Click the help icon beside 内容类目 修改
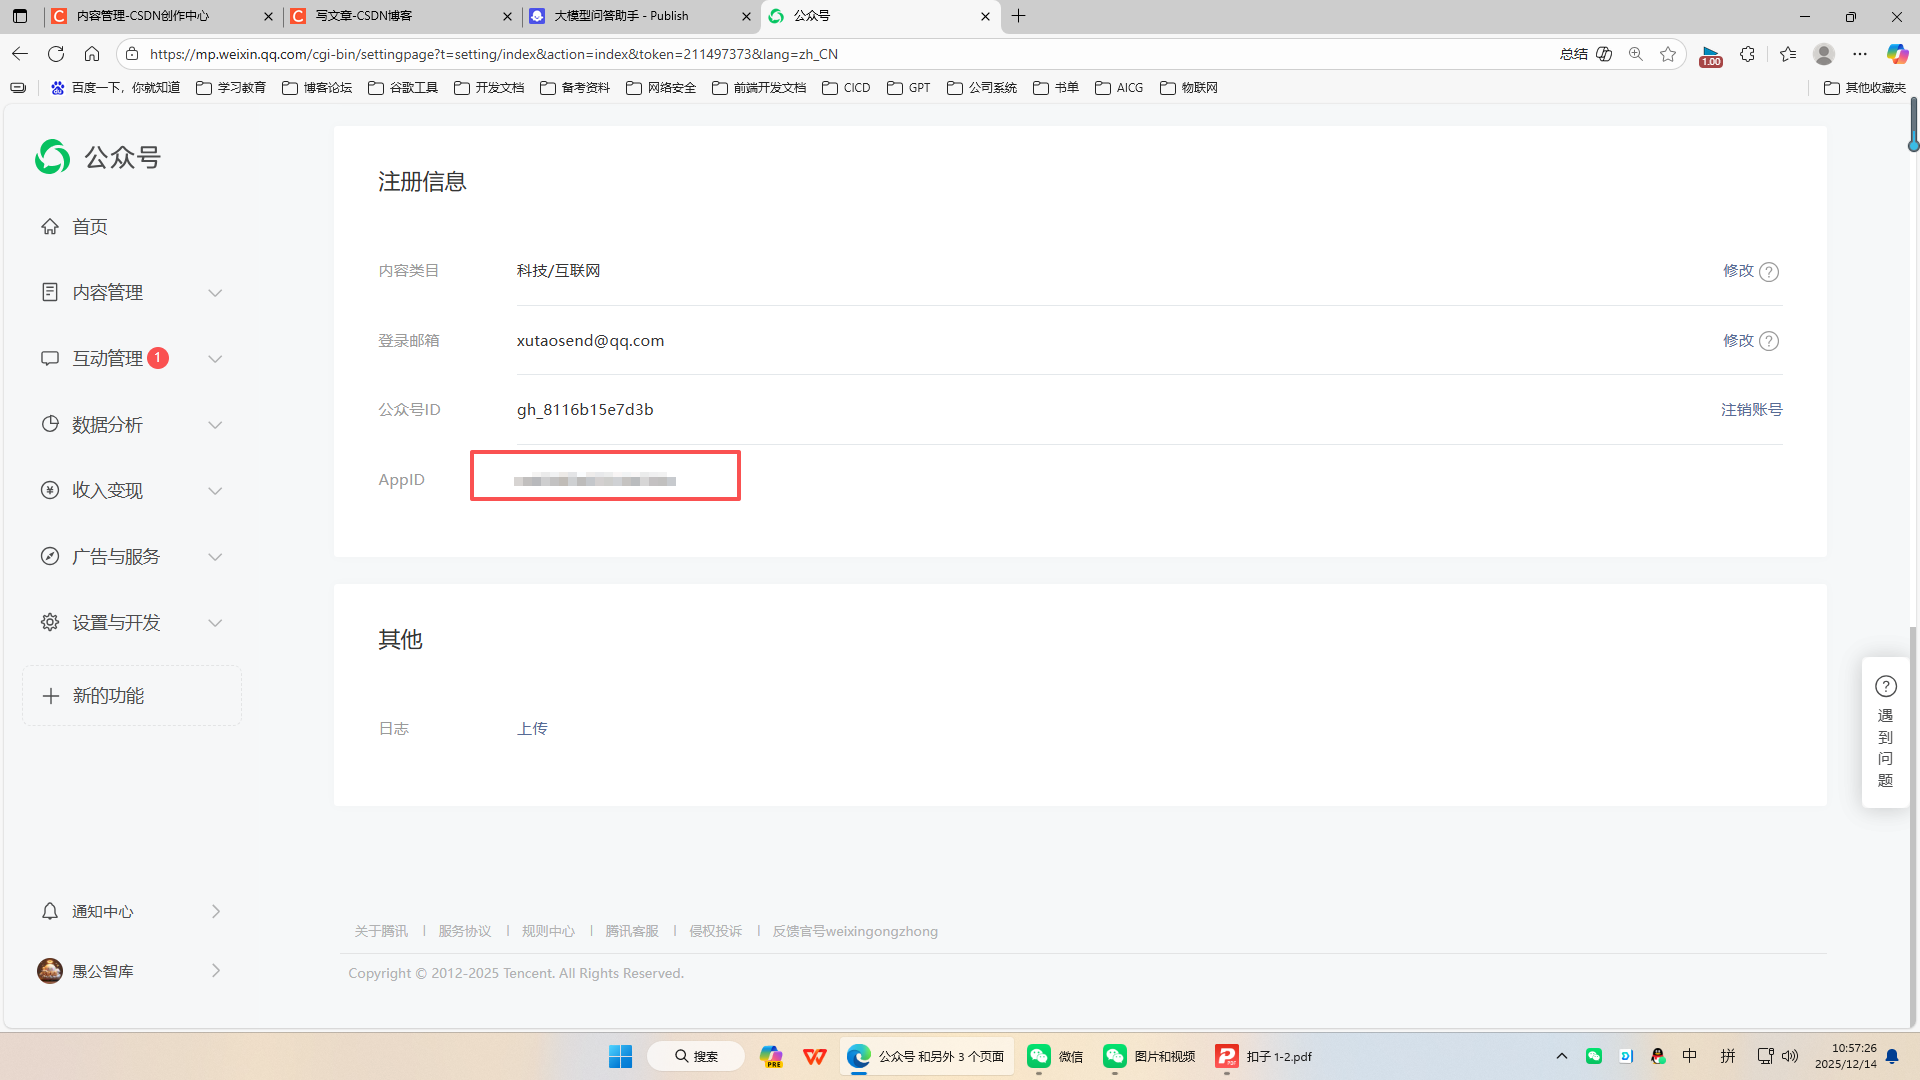The width and height of the screenshot is (1920, 1080). click(x=1769, y=272)
